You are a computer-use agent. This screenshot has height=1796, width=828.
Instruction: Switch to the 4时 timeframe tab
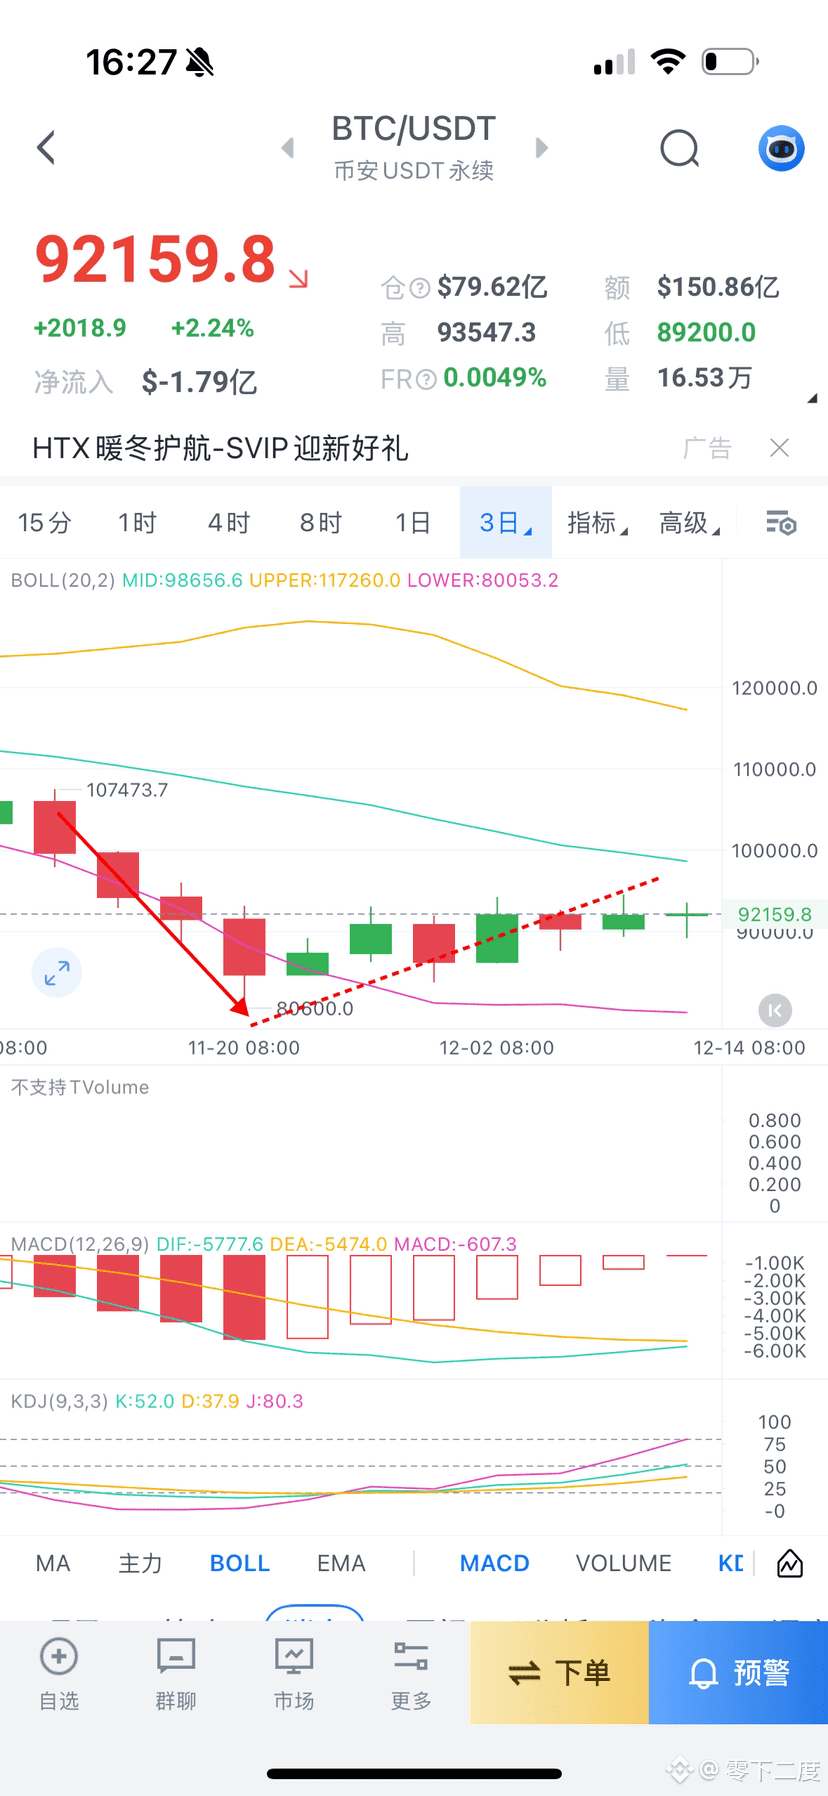tap(228, 523)
